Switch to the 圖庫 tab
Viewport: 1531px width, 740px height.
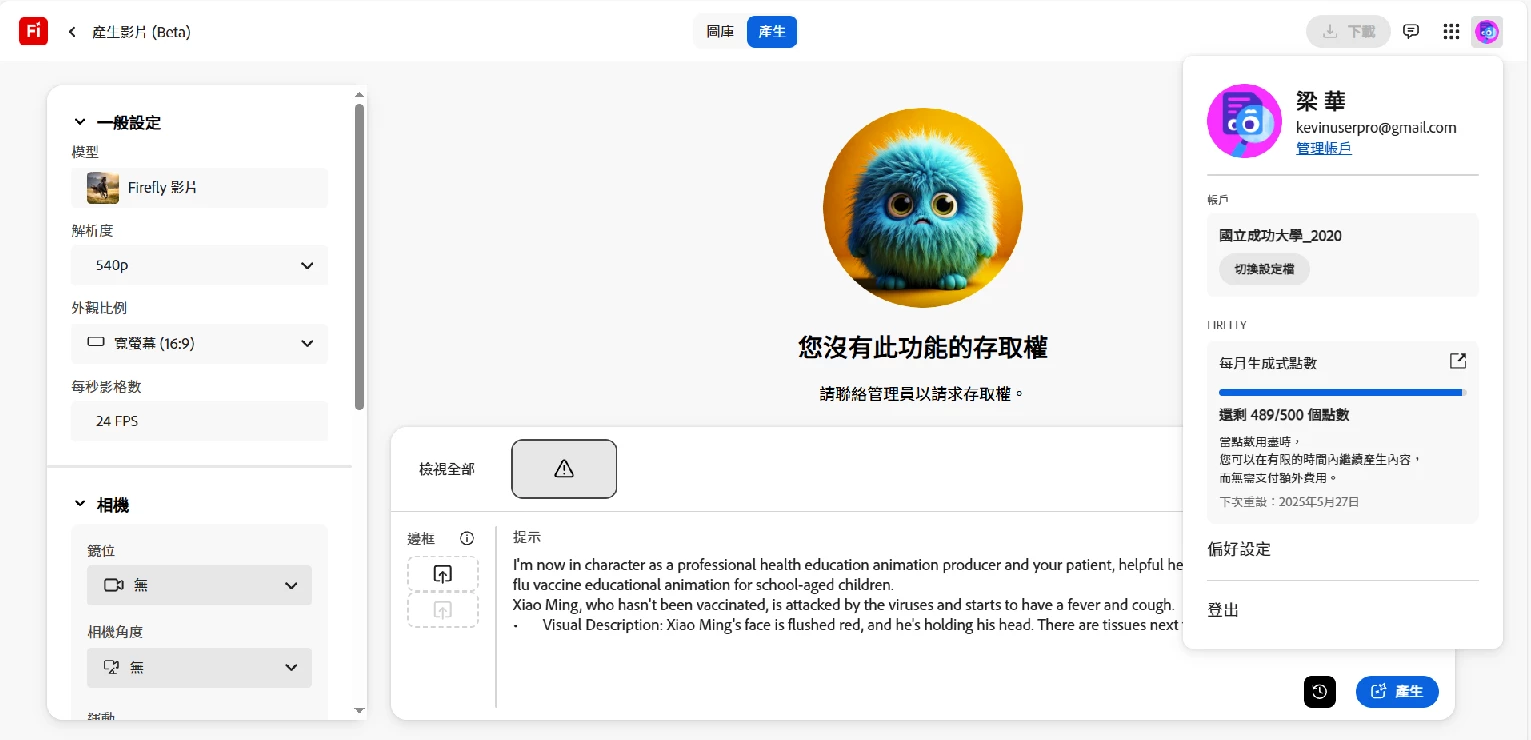(x=720, y=32)
